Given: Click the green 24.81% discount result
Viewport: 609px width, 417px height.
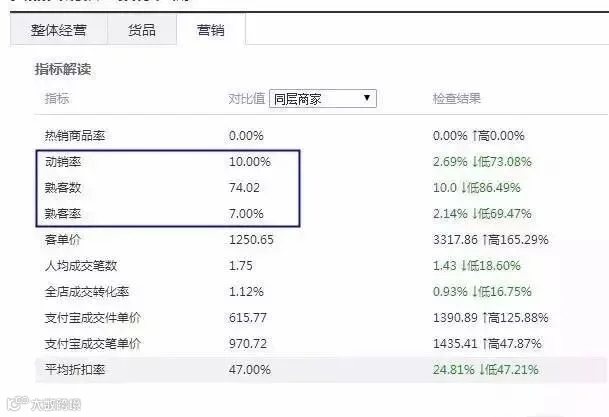Looking at the screenshot, I should (x=454, y=370).
